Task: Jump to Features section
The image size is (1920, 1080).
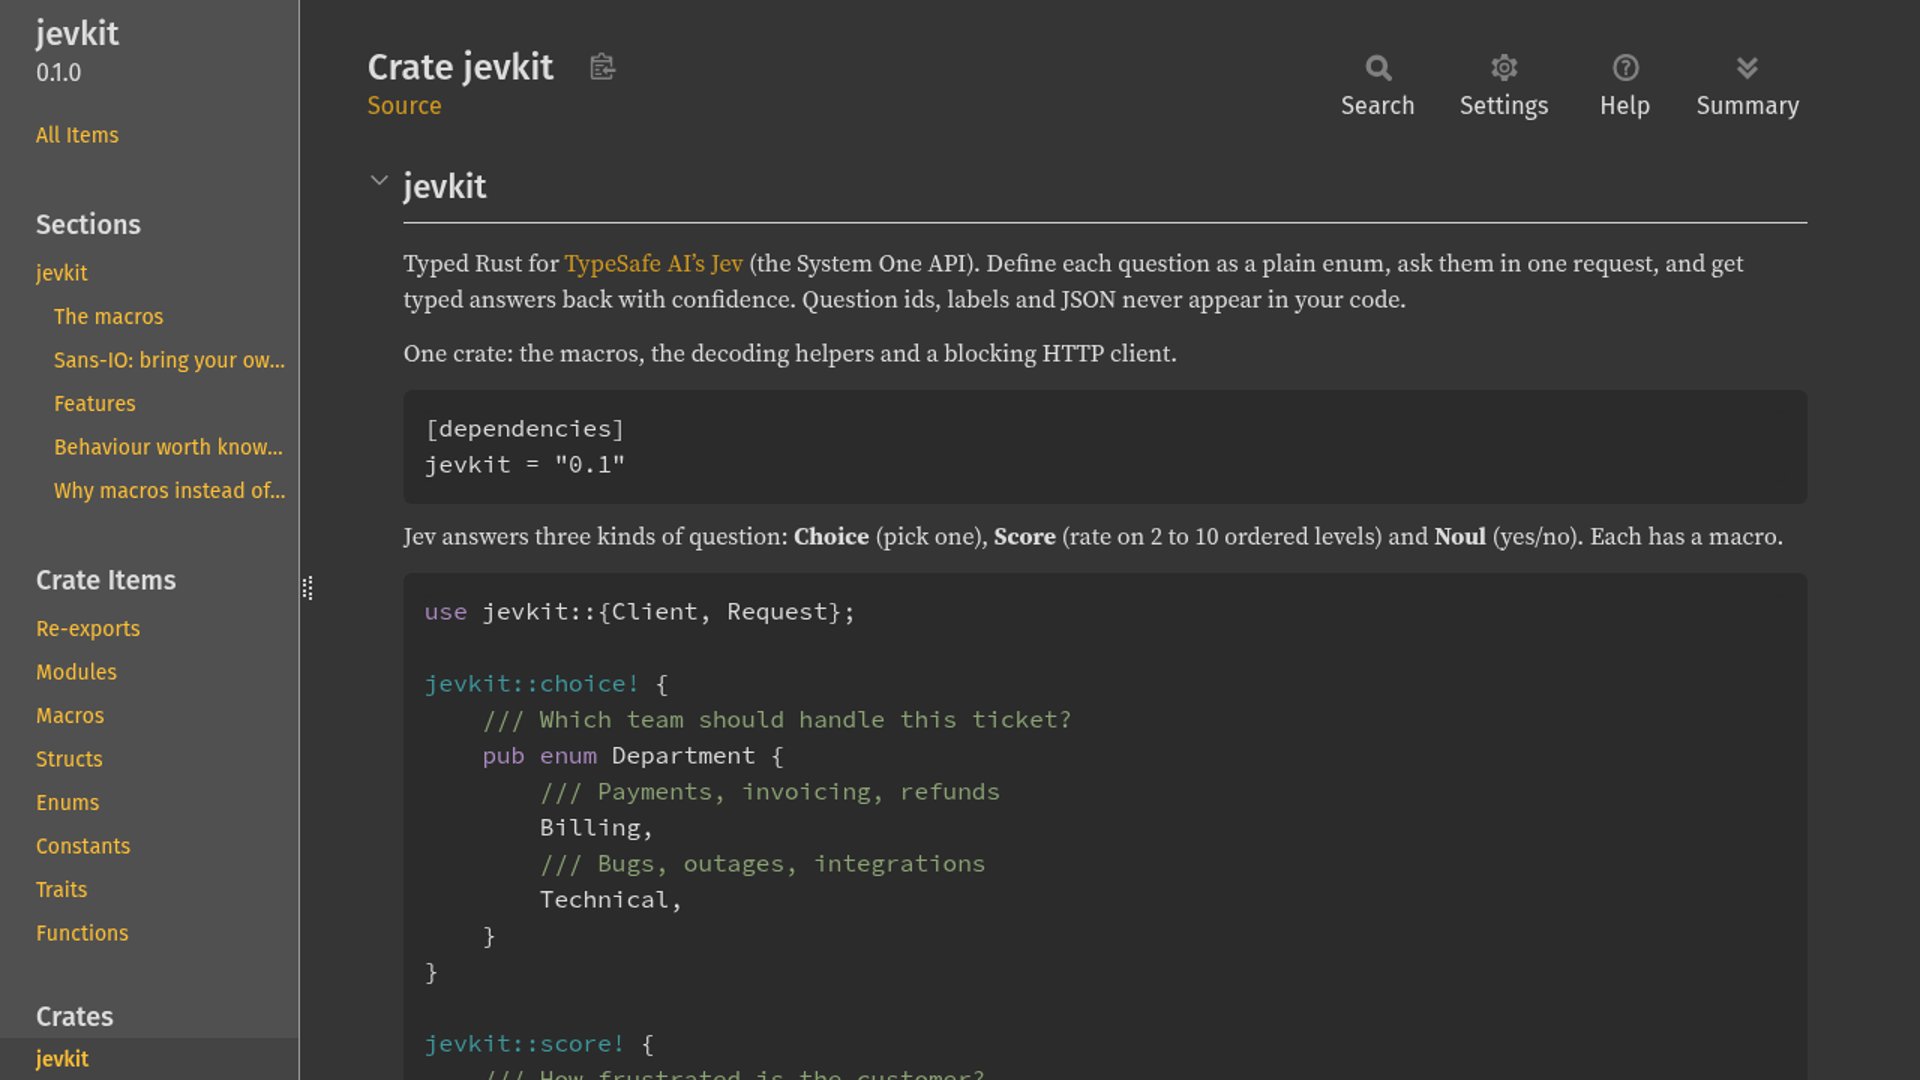Action: (x=94, y=404)
